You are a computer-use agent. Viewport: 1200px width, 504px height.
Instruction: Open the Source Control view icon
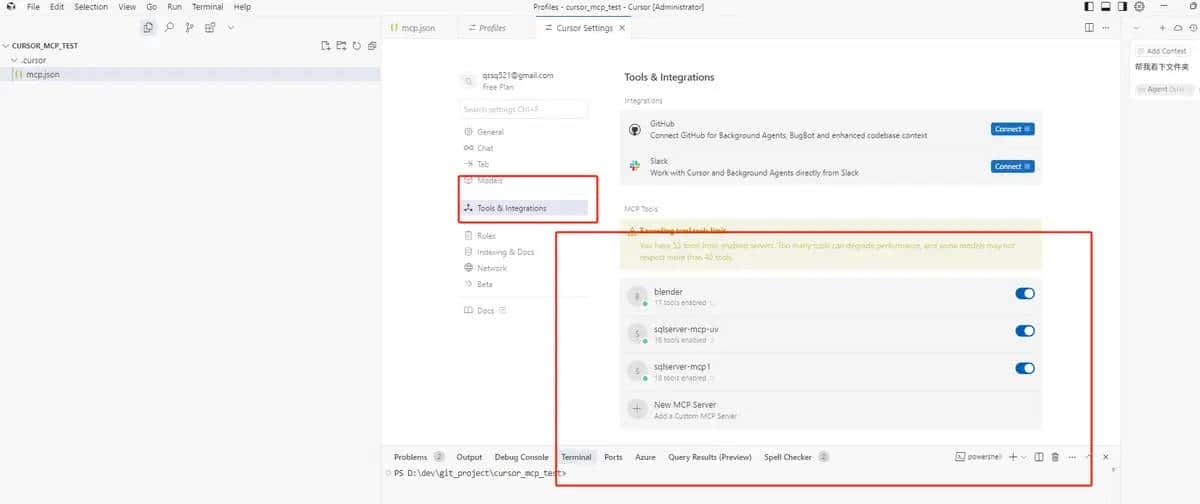(x=189, y=28)
